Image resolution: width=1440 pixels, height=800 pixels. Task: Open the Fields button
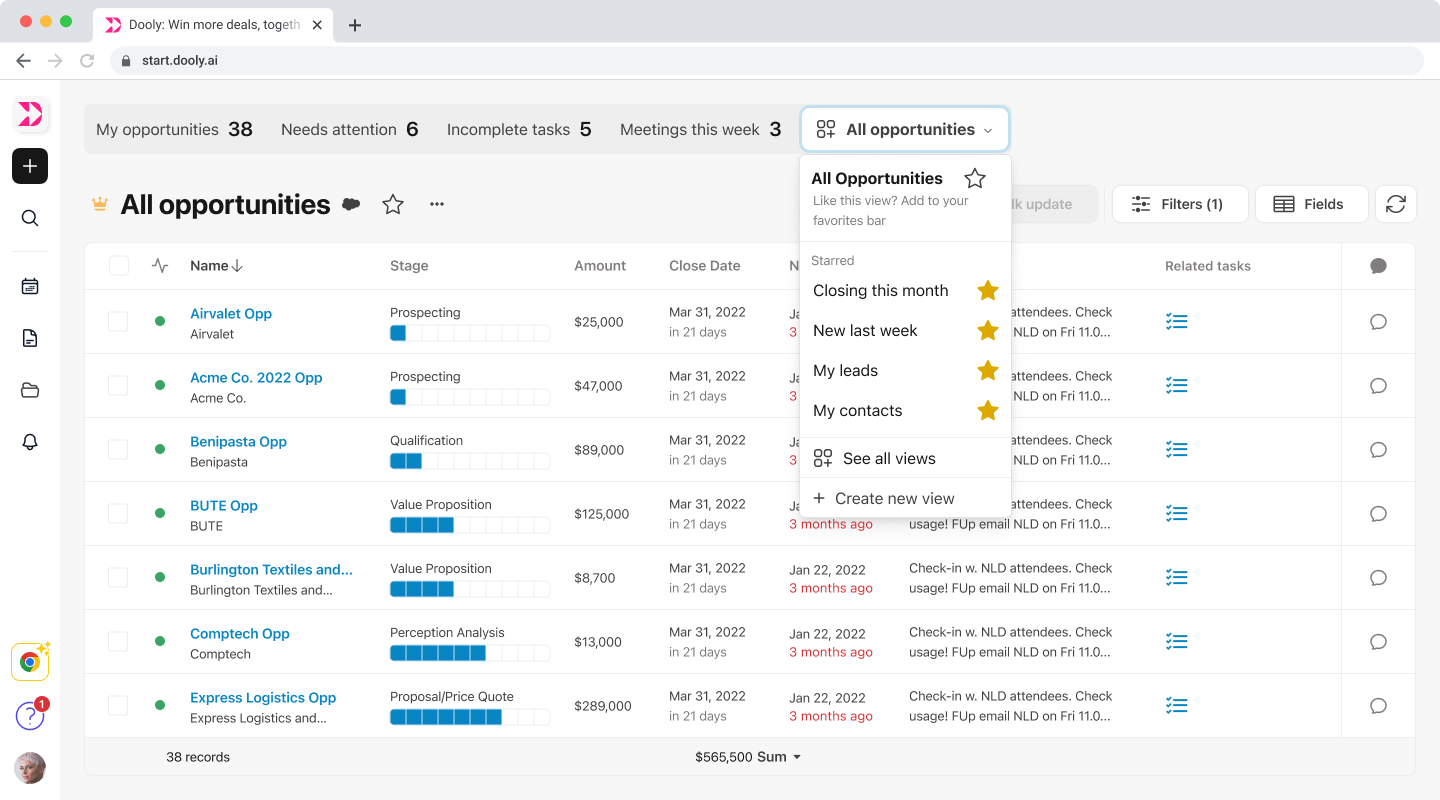(x=1311, y=204)
